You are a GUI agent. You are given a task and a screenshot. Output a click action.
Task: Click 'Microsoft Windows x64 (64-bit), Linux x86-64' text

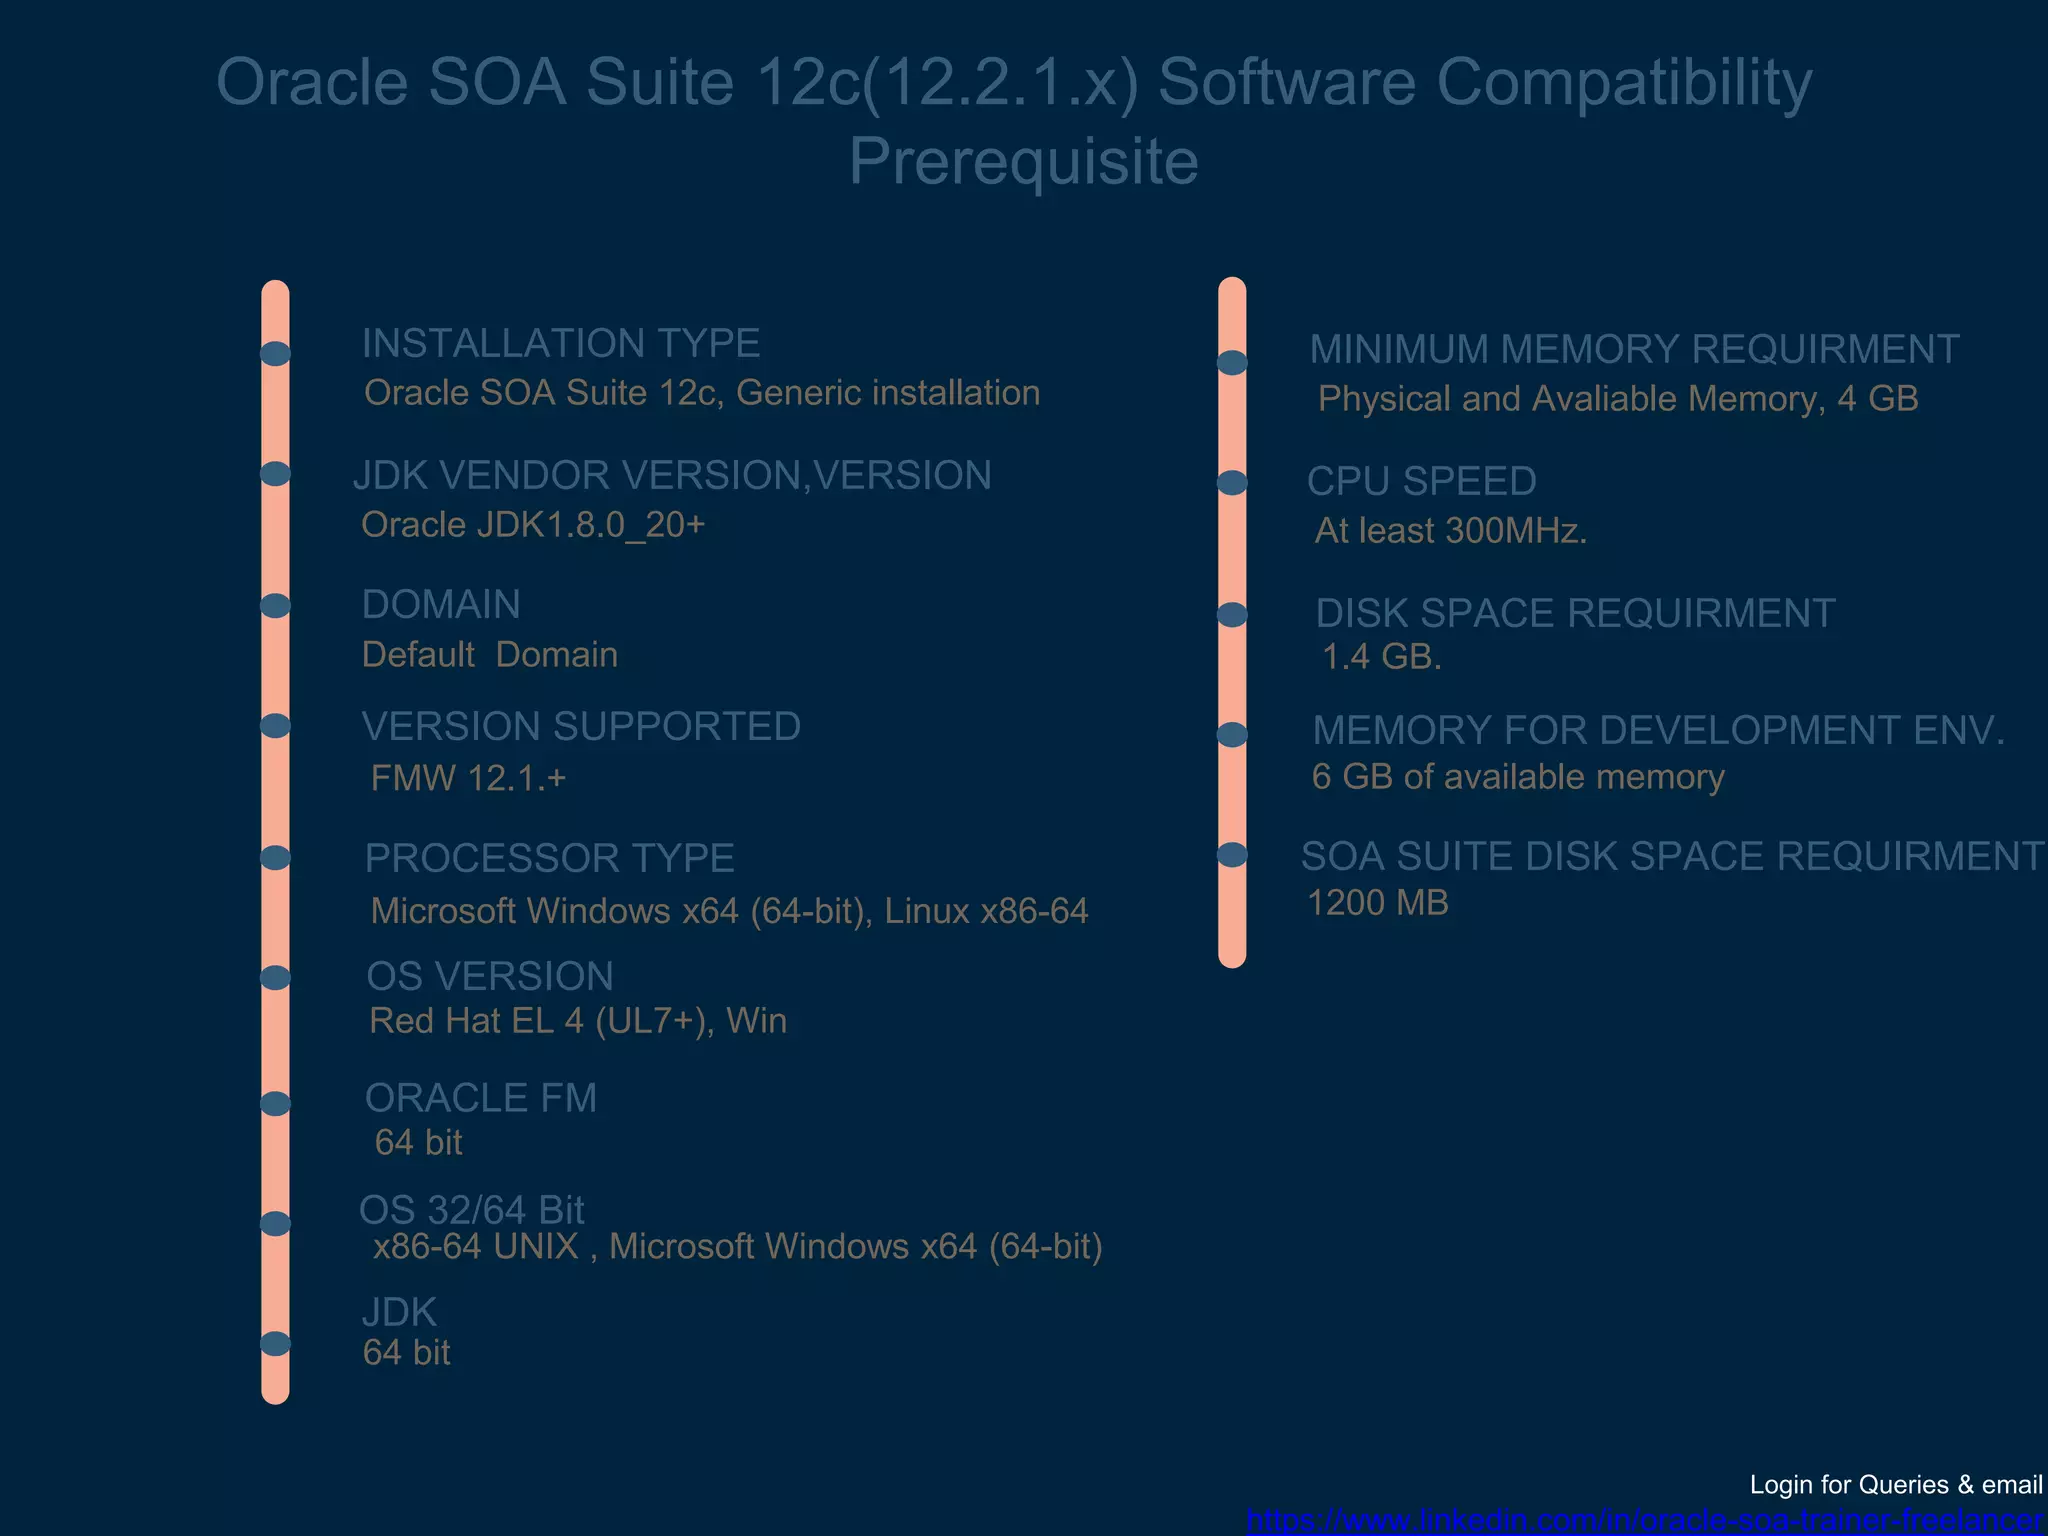click(x=729, y=911)
